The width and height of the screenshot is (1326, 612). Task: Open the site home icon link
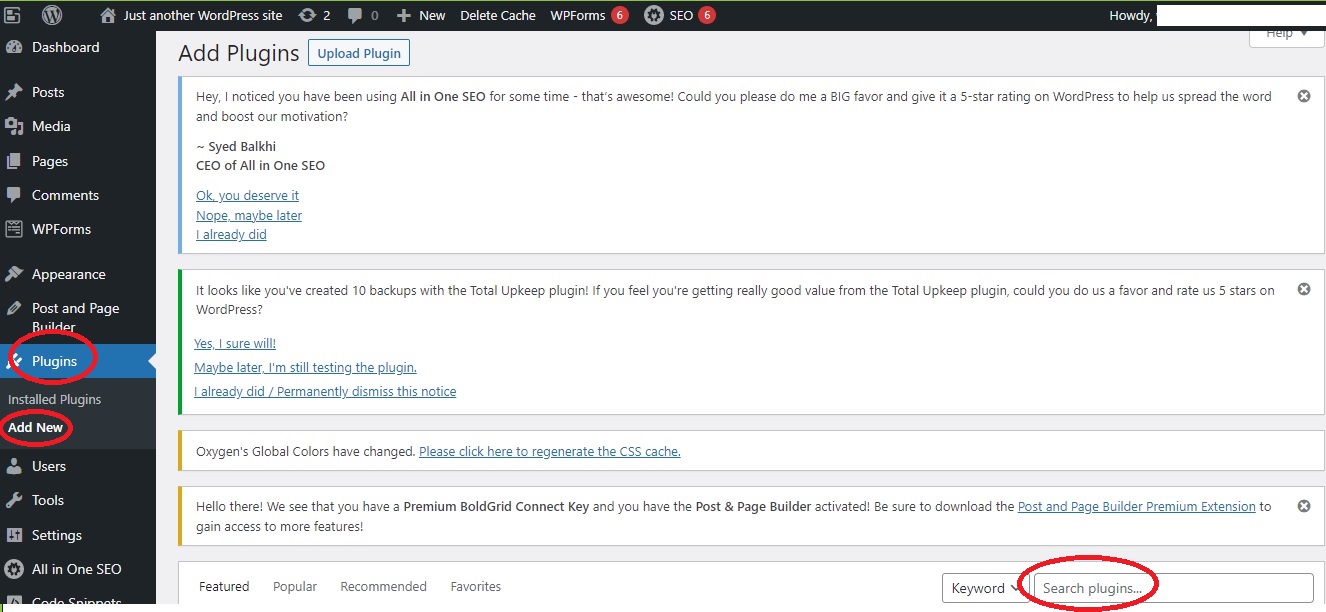(108, 15)
